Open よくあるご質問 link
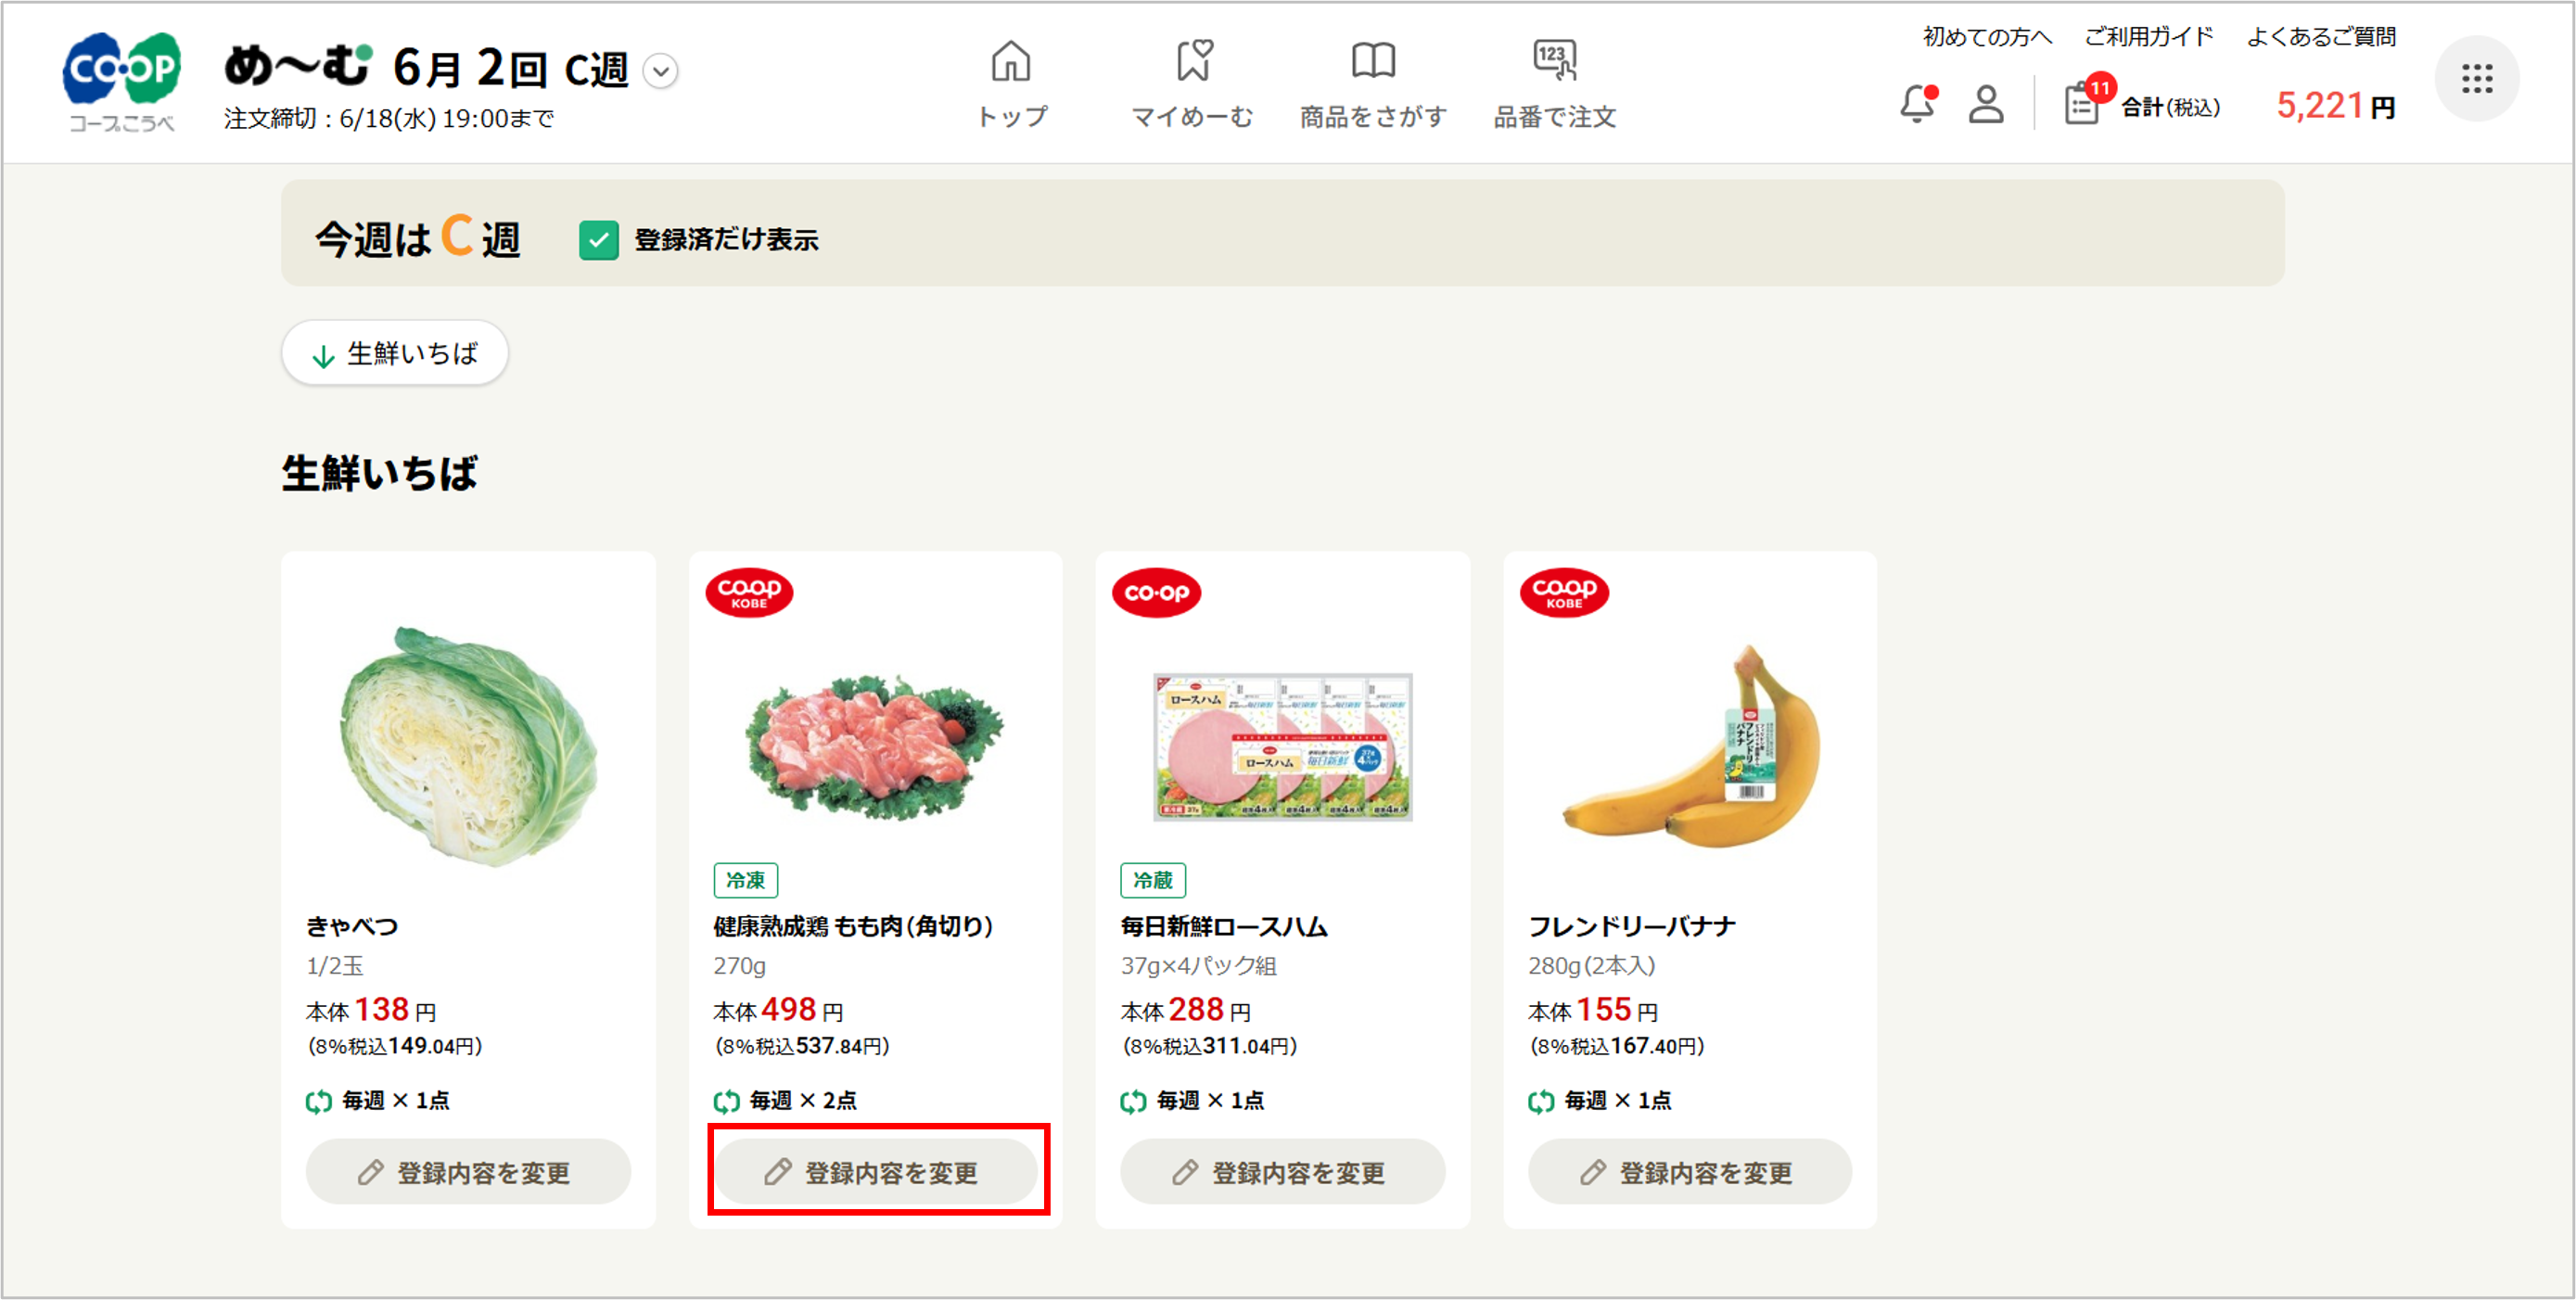This screenshot has width=2576, height=1300. coord(2320,37)
